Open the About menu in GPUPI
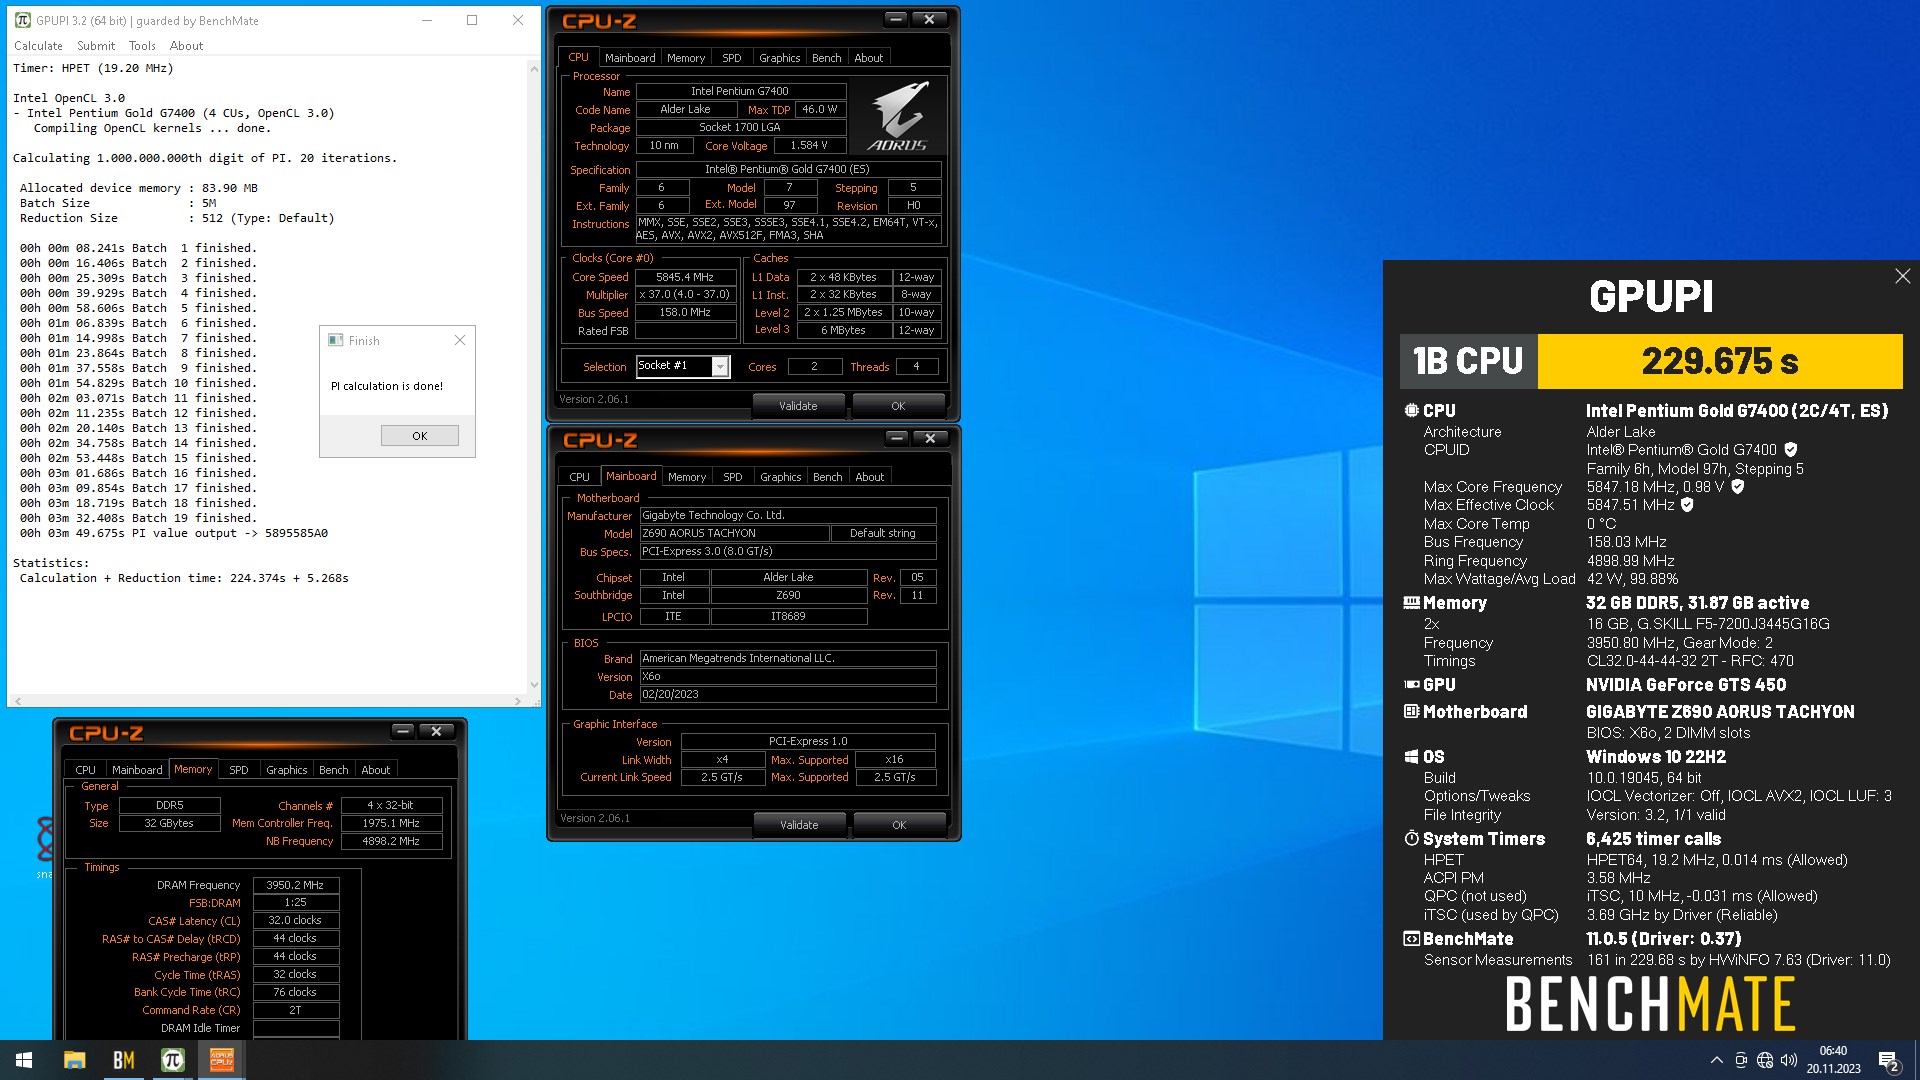1920x1080 pixels. (186, 46)
